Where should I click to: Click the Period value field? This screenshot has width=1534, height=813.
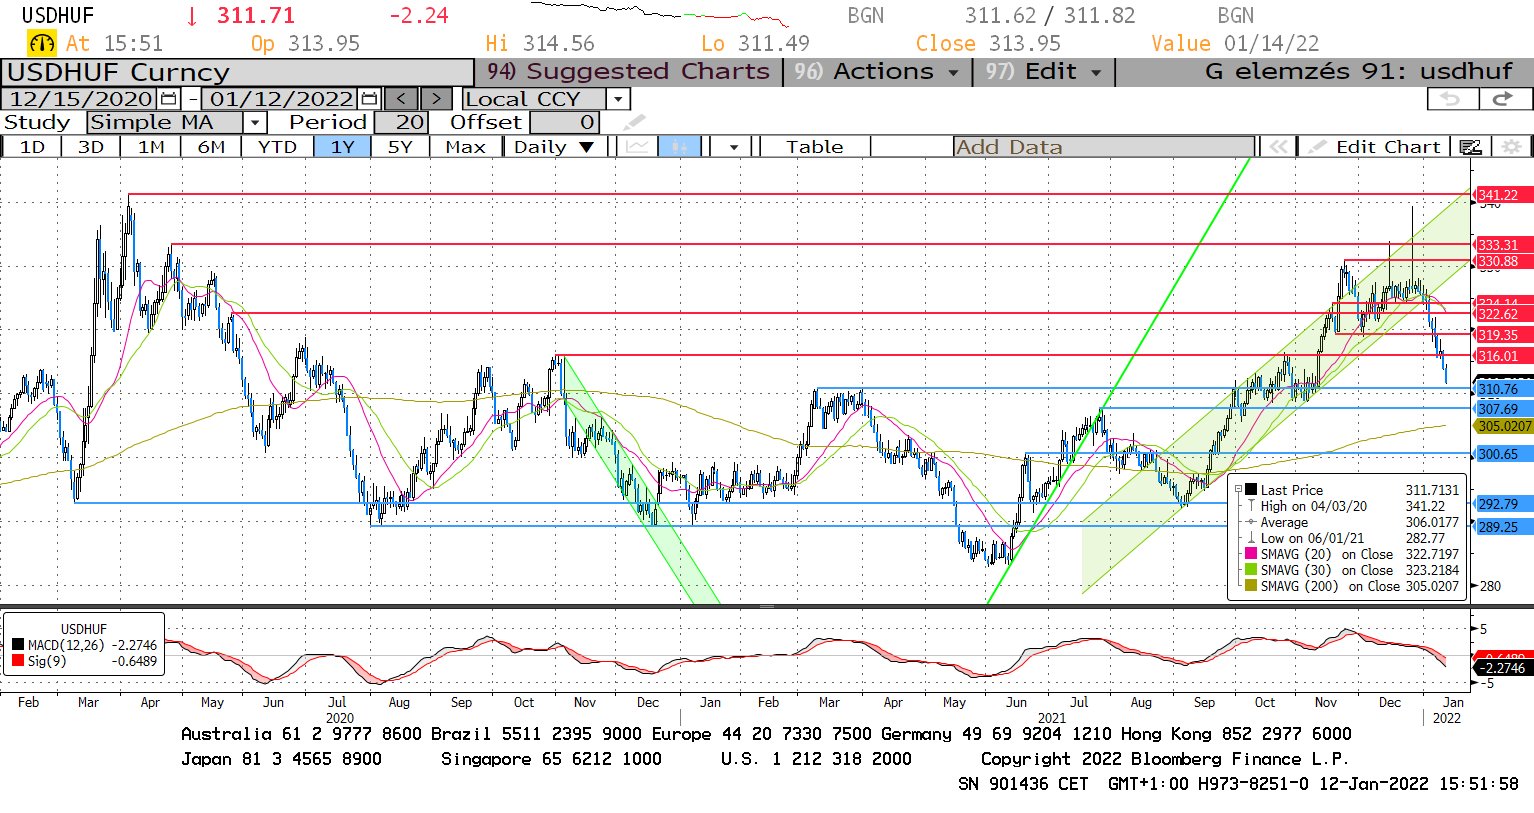click(401, 123)
